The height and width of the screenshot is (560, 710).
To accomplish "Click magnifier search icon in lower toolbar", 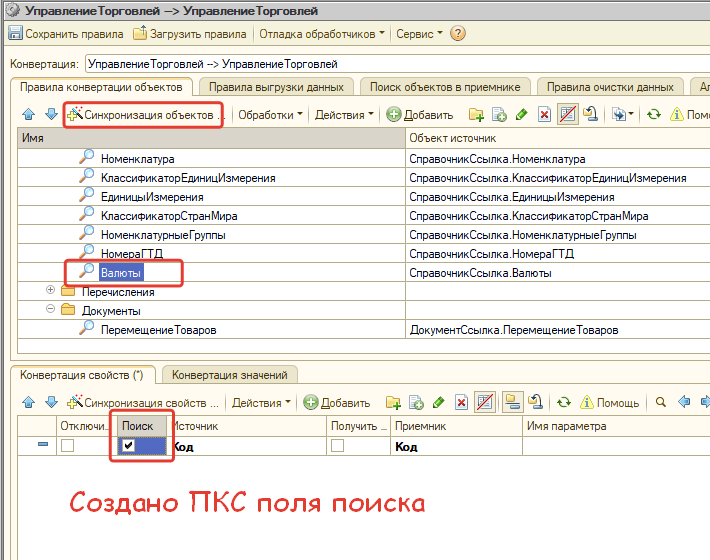I will (661, 402).
